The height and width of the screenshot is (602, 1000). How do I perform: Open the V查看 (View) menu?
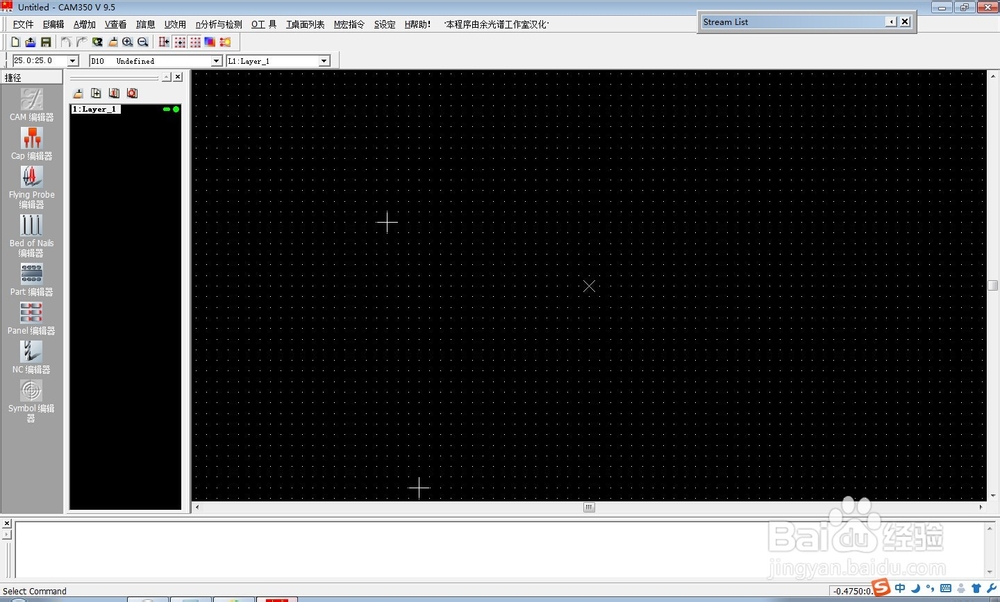(x=115, y=24)
